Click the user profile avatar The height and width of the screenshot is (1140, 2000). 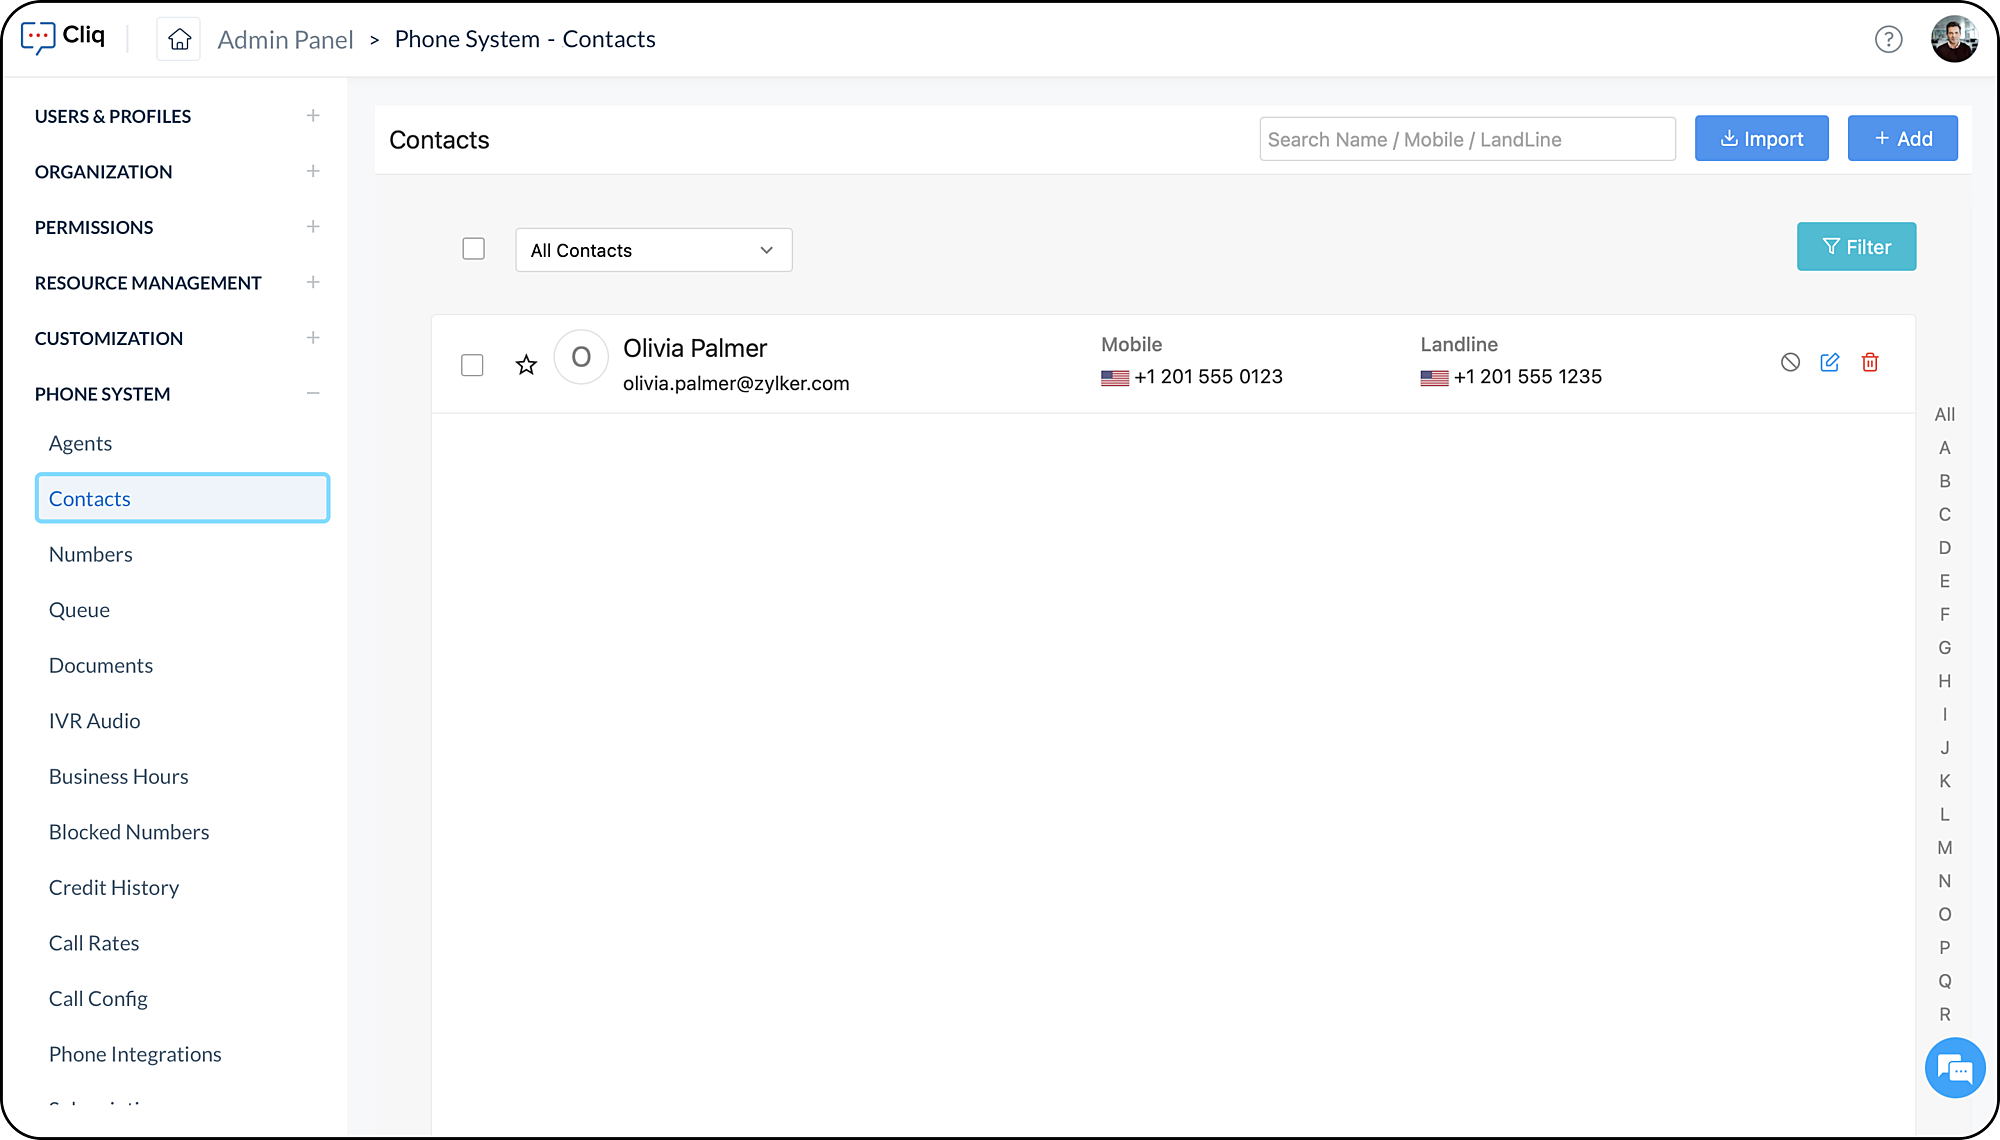point(1954,39)
